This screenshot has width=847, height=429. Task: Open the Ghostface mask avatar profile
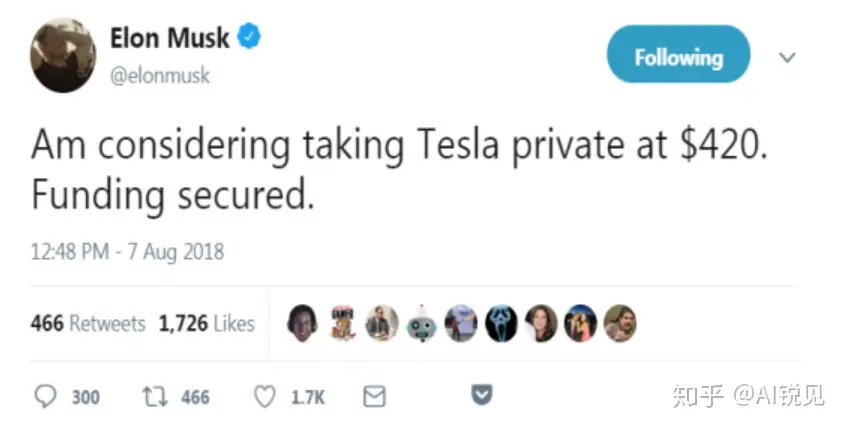[x=501, y=323]
